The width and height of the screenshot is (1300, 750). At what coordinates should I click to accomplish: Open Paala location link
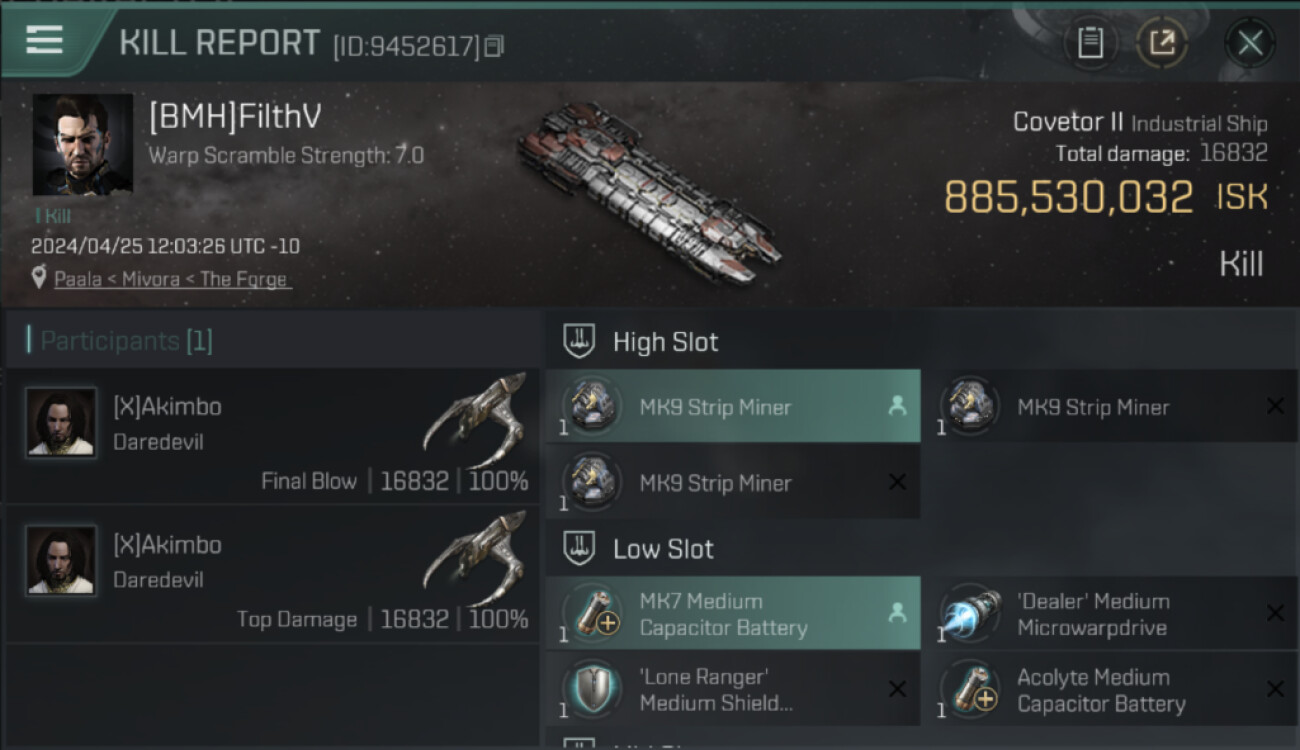click(173, 279)
